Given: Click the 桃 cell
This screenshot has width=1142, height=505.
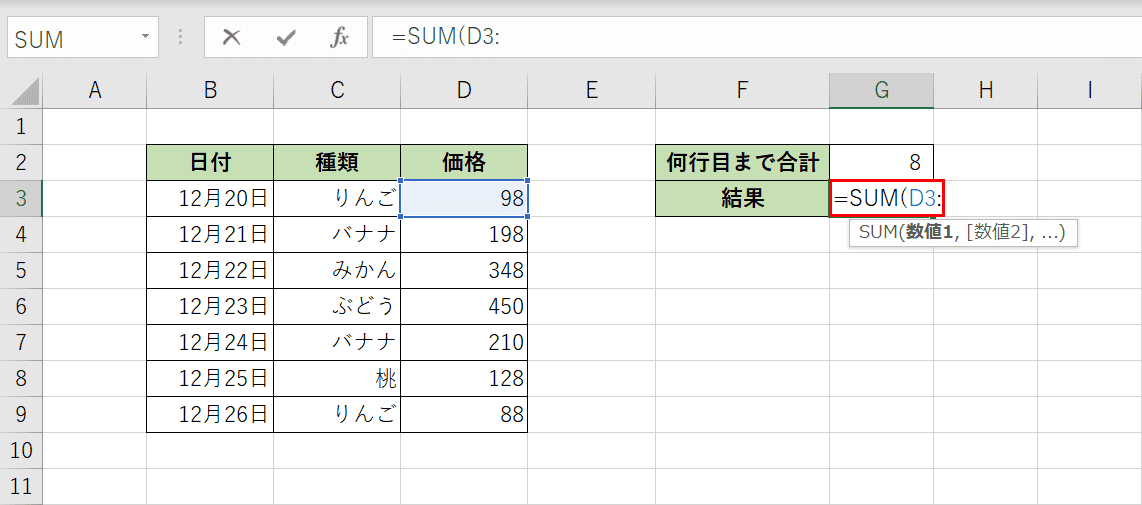Looking at the screenshot, I should [x=336, y=378].
